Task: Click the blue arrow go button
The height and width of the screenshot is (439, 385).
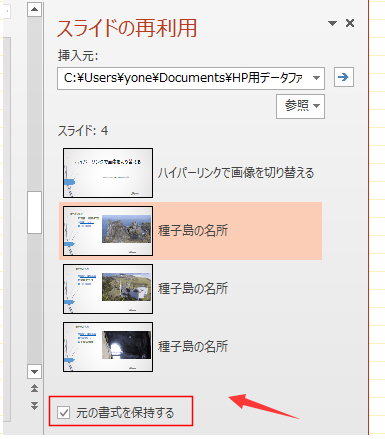Action: click(x=344, y=77)
